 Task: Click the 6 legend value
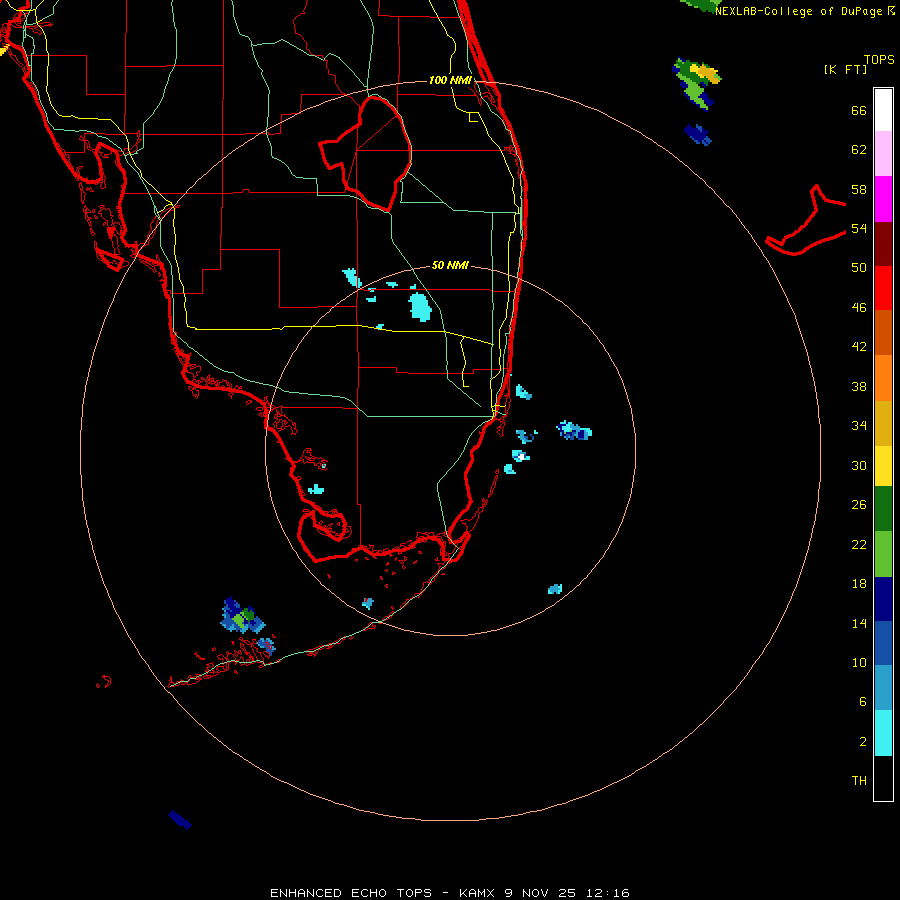coord(863,702)
